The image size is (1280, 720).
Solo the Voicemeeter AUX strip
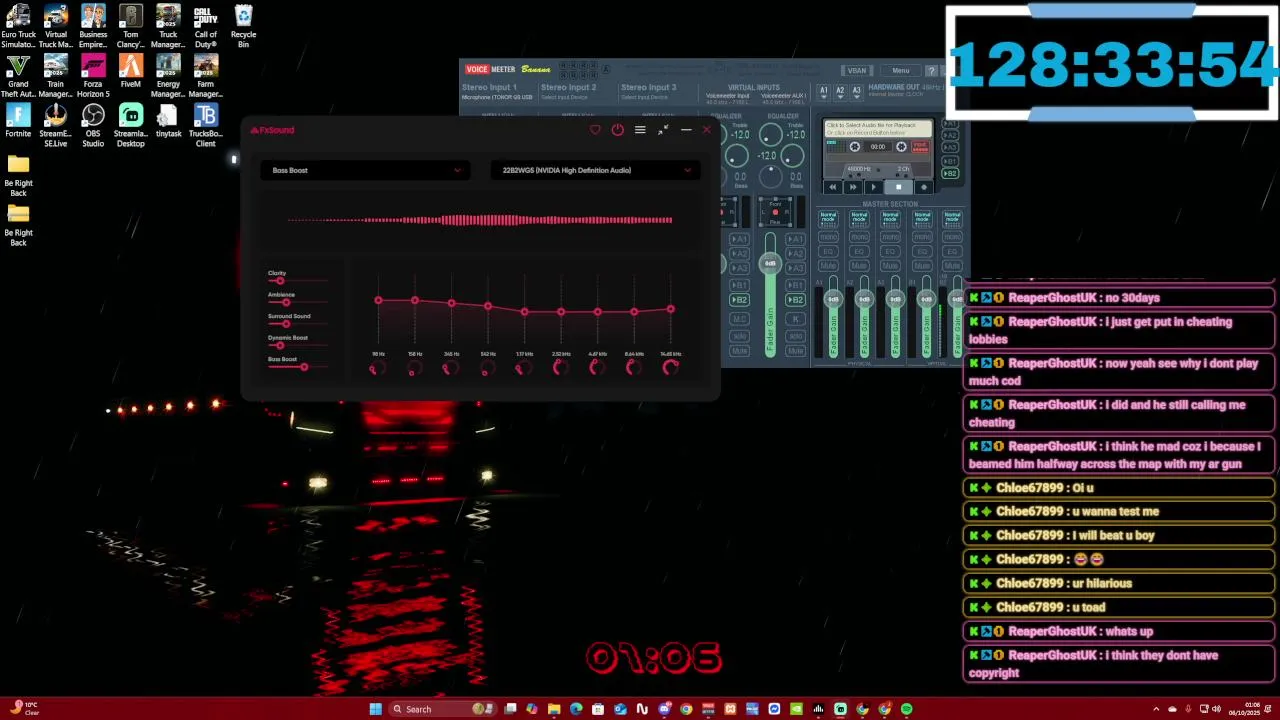(x=795, y=335)
